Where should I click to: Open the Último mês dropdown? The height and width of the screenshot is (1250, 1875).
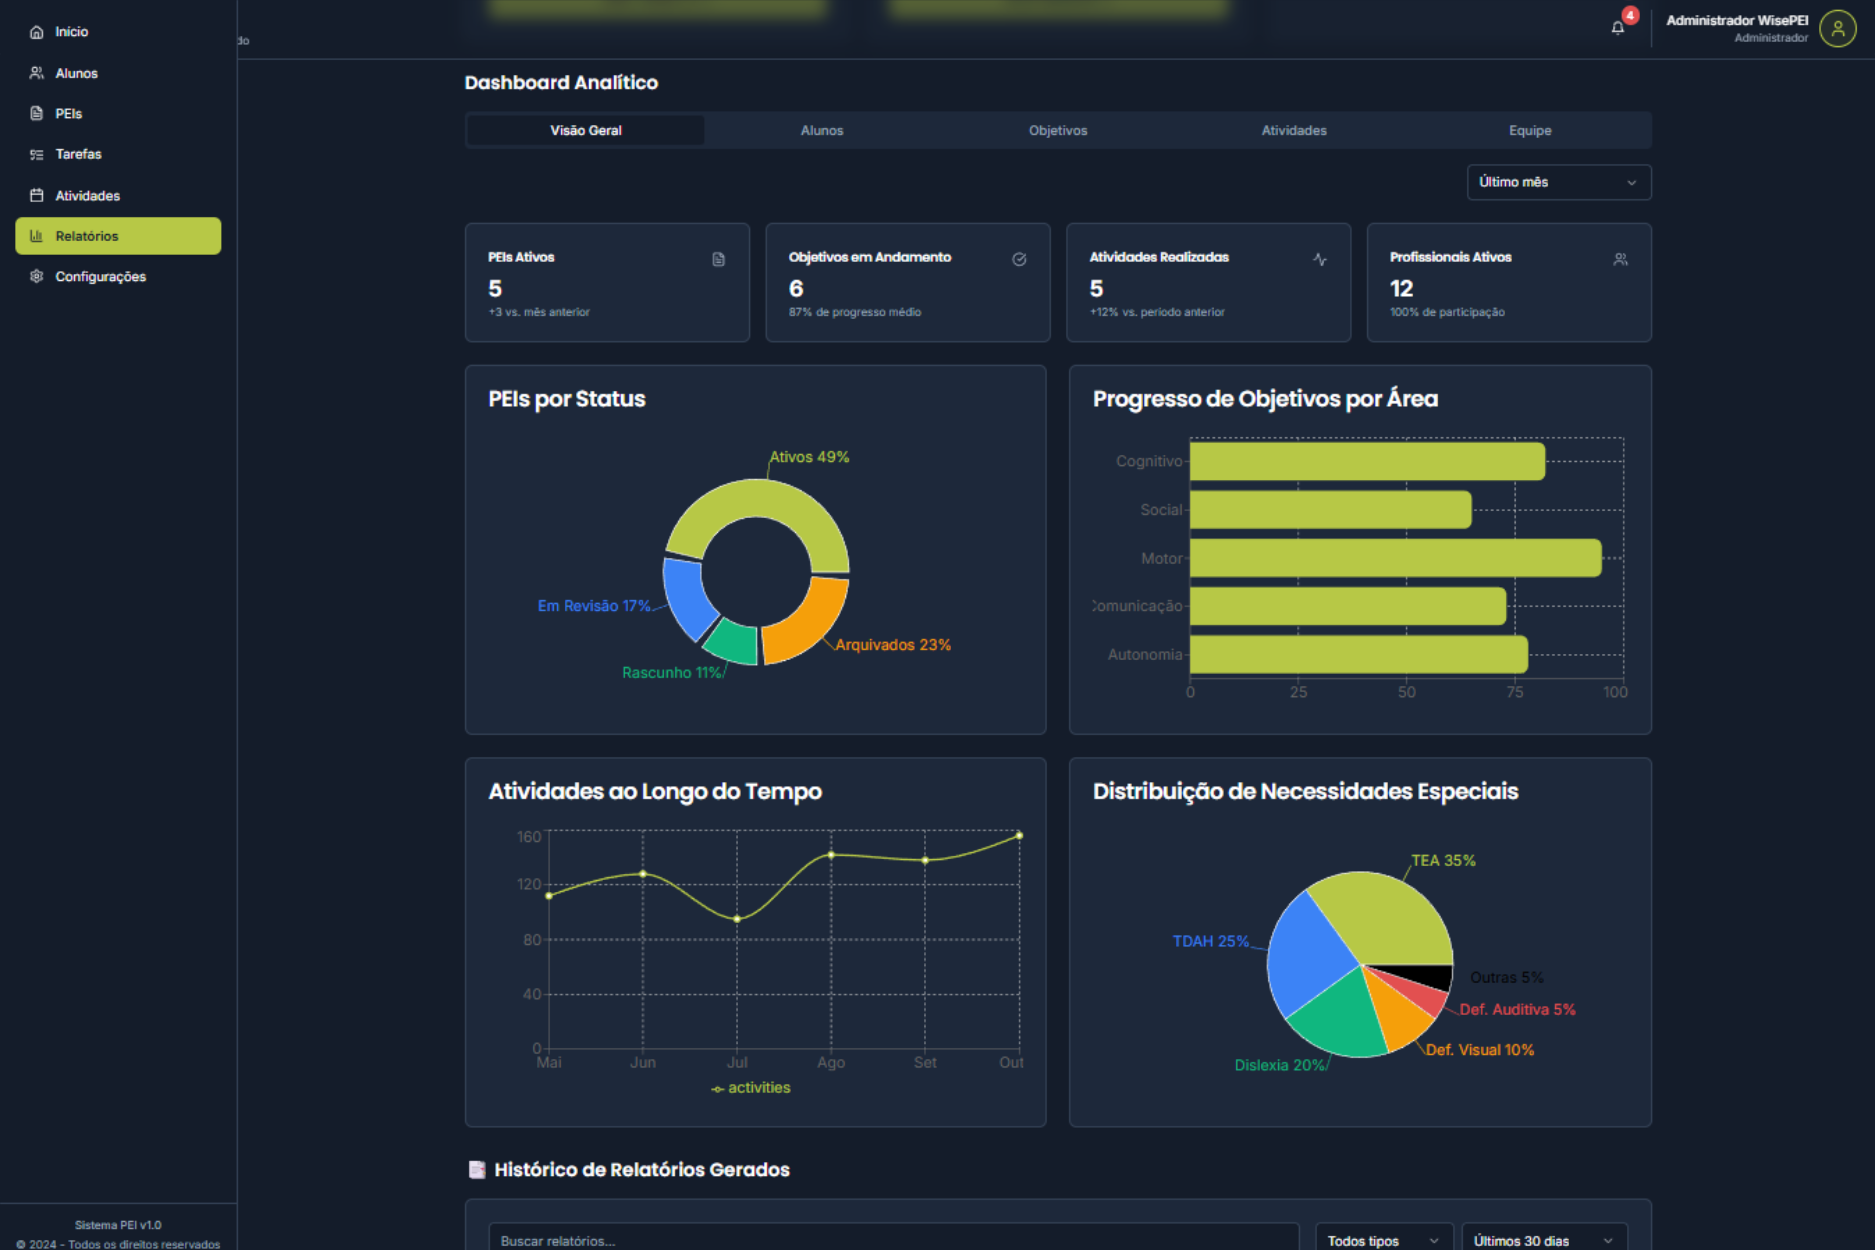[1557, 182]
